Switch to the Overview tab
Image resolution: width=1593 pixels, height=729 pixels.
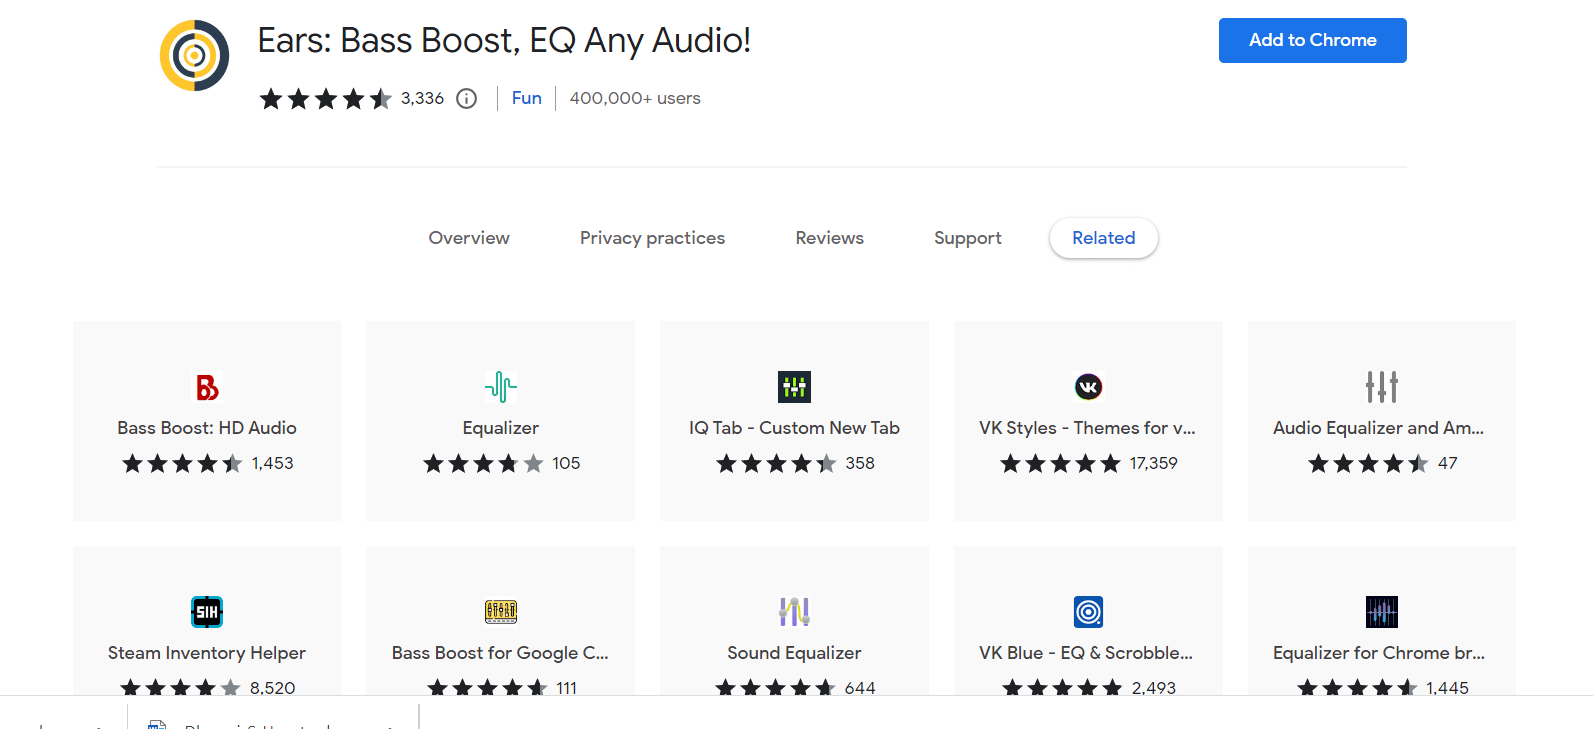click(469, 238)
